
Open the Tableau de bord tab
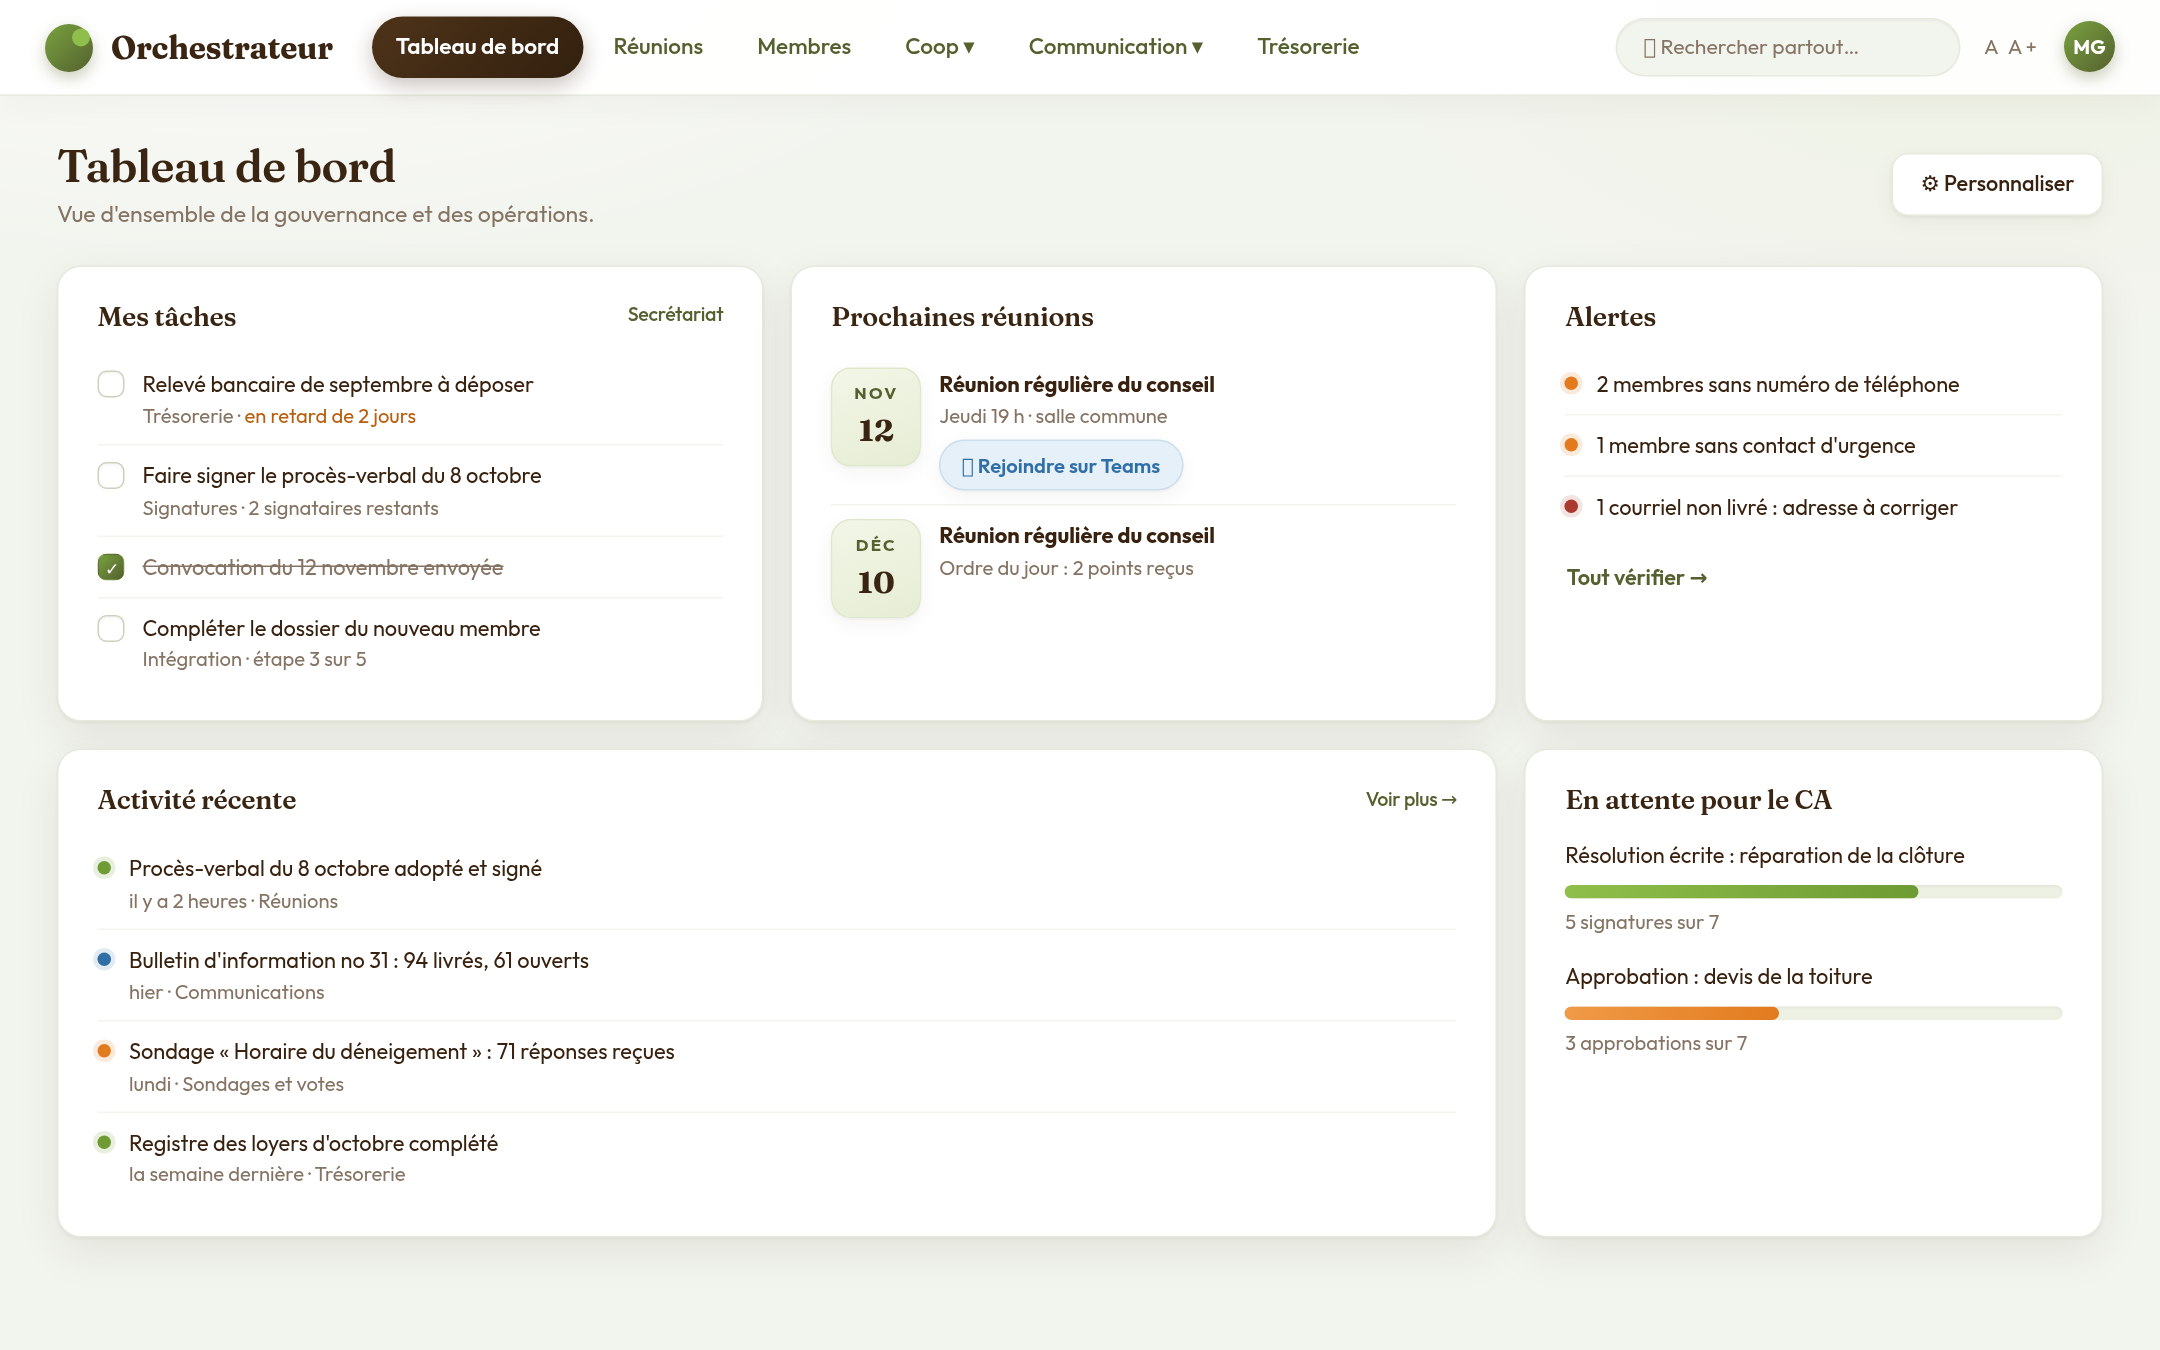[x=477, y=47]
